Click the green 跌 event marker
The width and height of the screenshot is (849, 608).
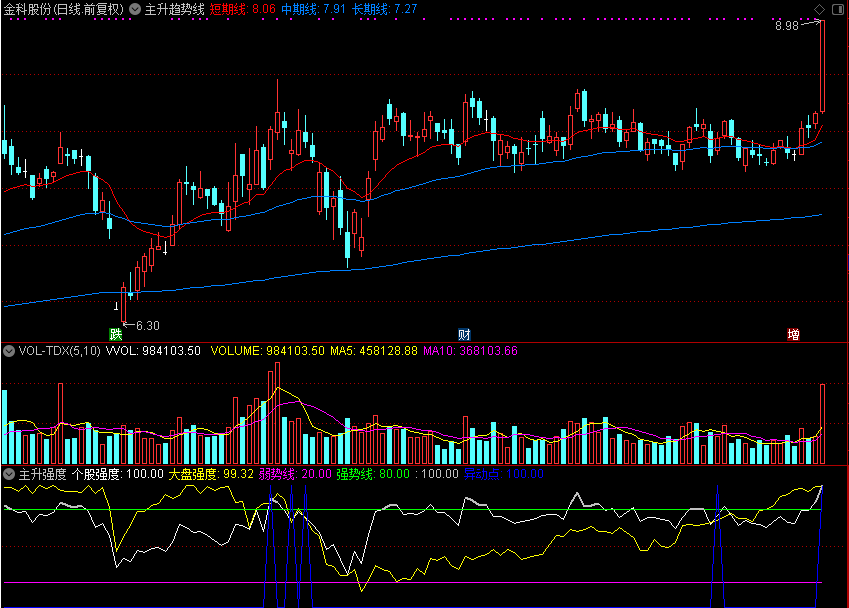(116, 334)
